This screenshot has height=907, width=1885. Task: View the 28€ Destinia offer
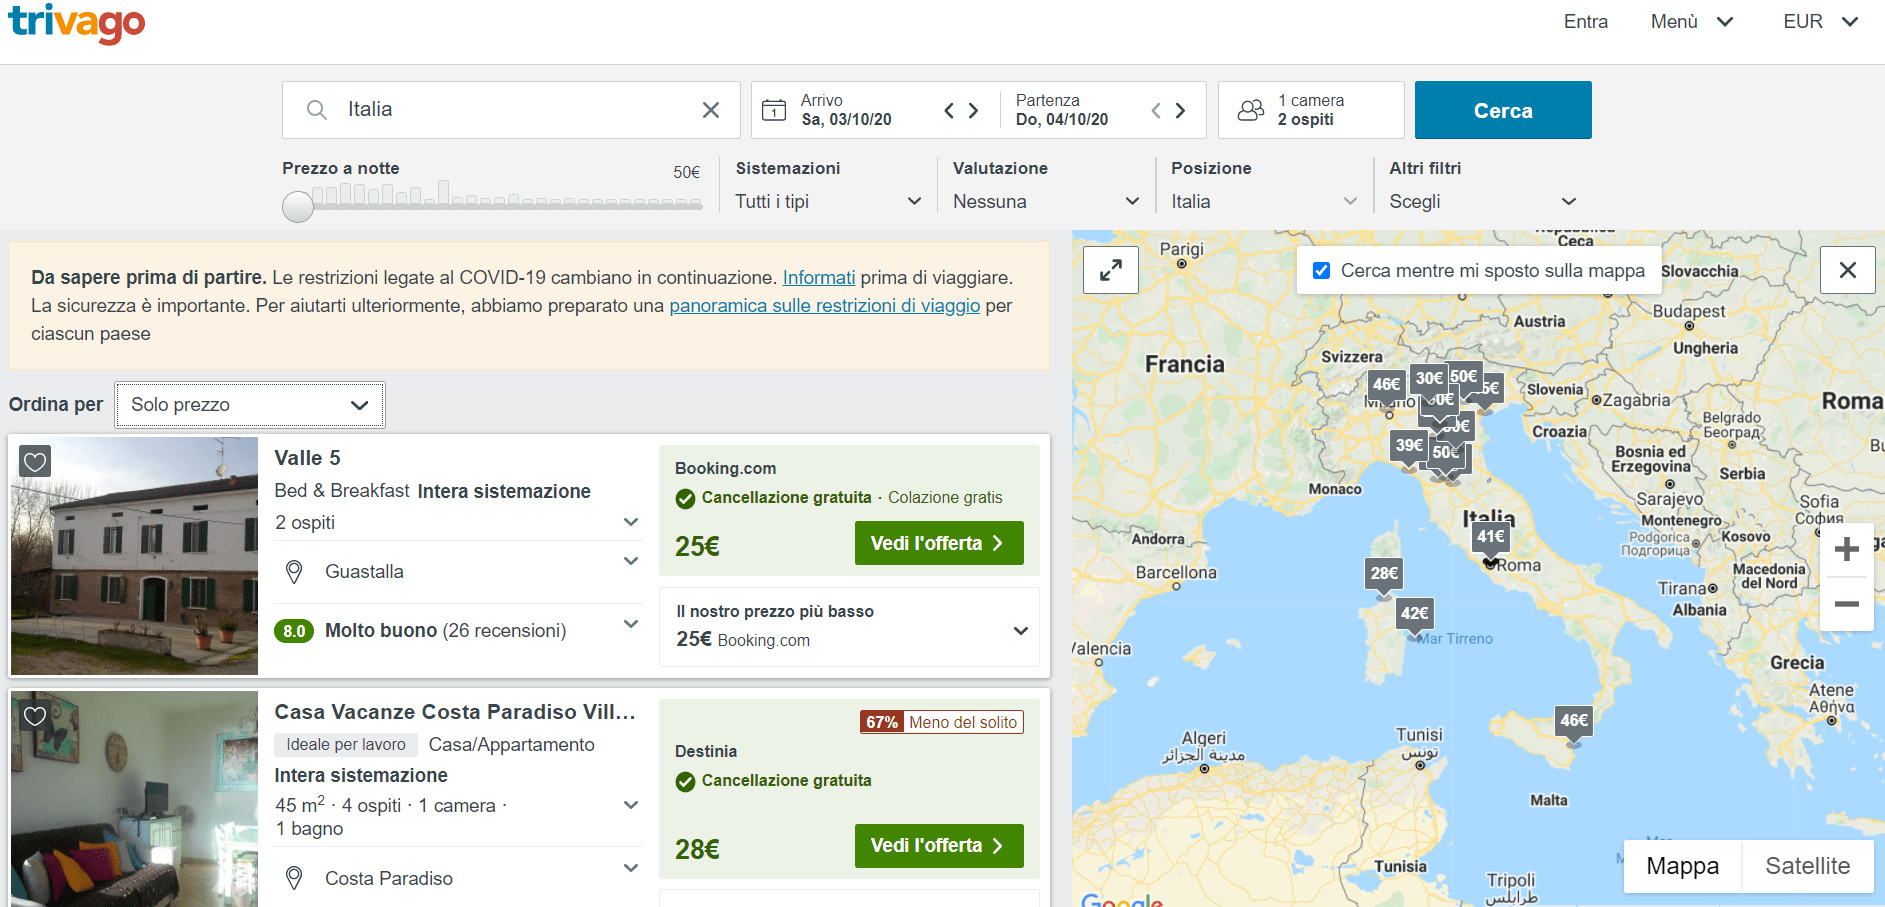coord(939,846)
